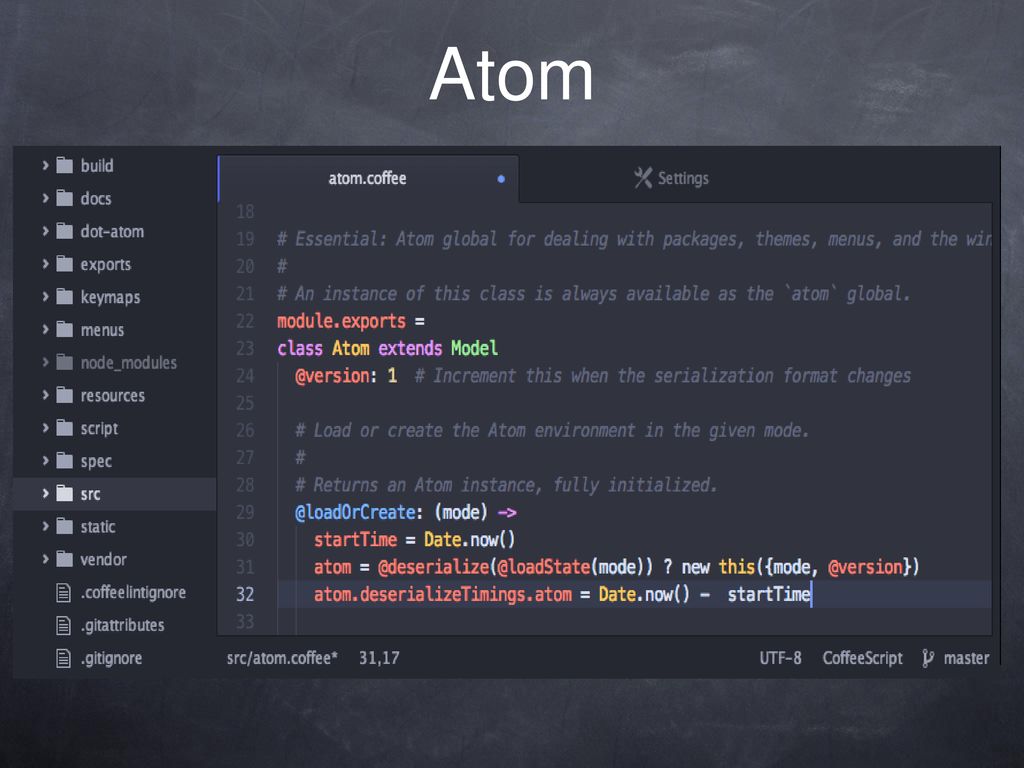Screen dimensions: 1024x768
Task: Click the resources folder icon
Action: click(x=65, y=395)
